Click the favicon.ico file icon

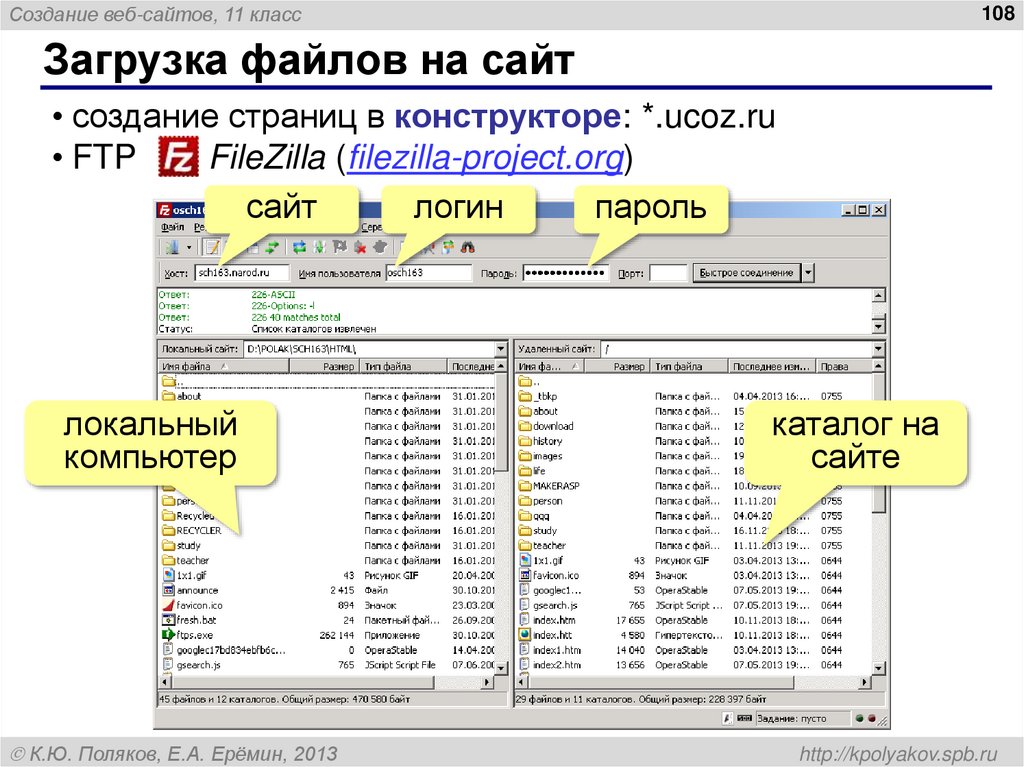(x=168, y=605)
